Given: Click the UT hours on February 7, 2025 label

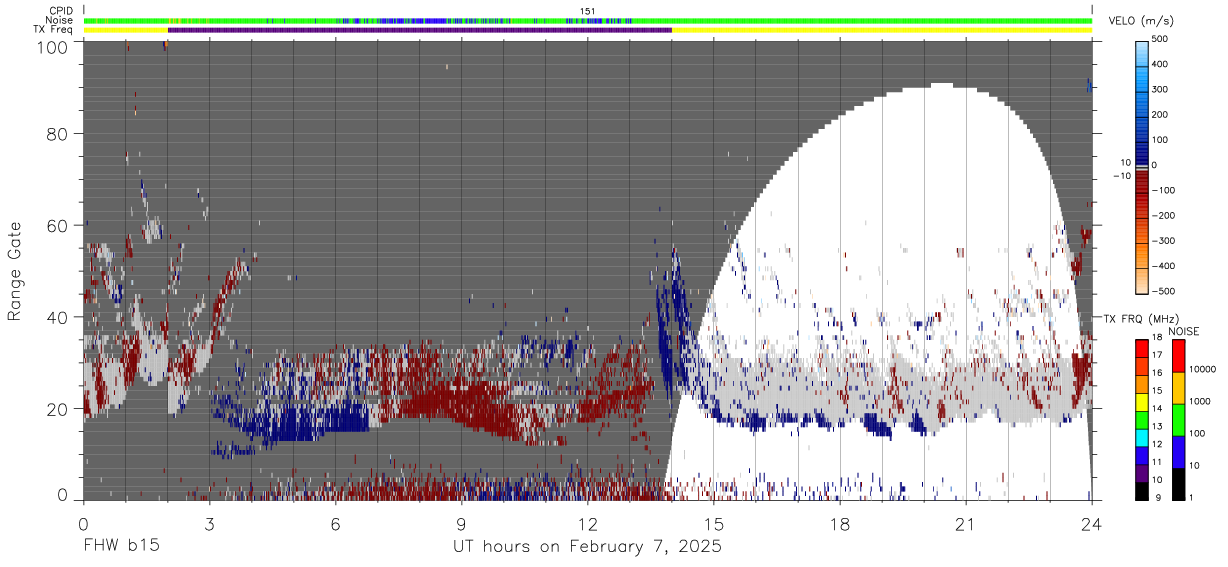Looking at the screenshot, I should (587, 546).
